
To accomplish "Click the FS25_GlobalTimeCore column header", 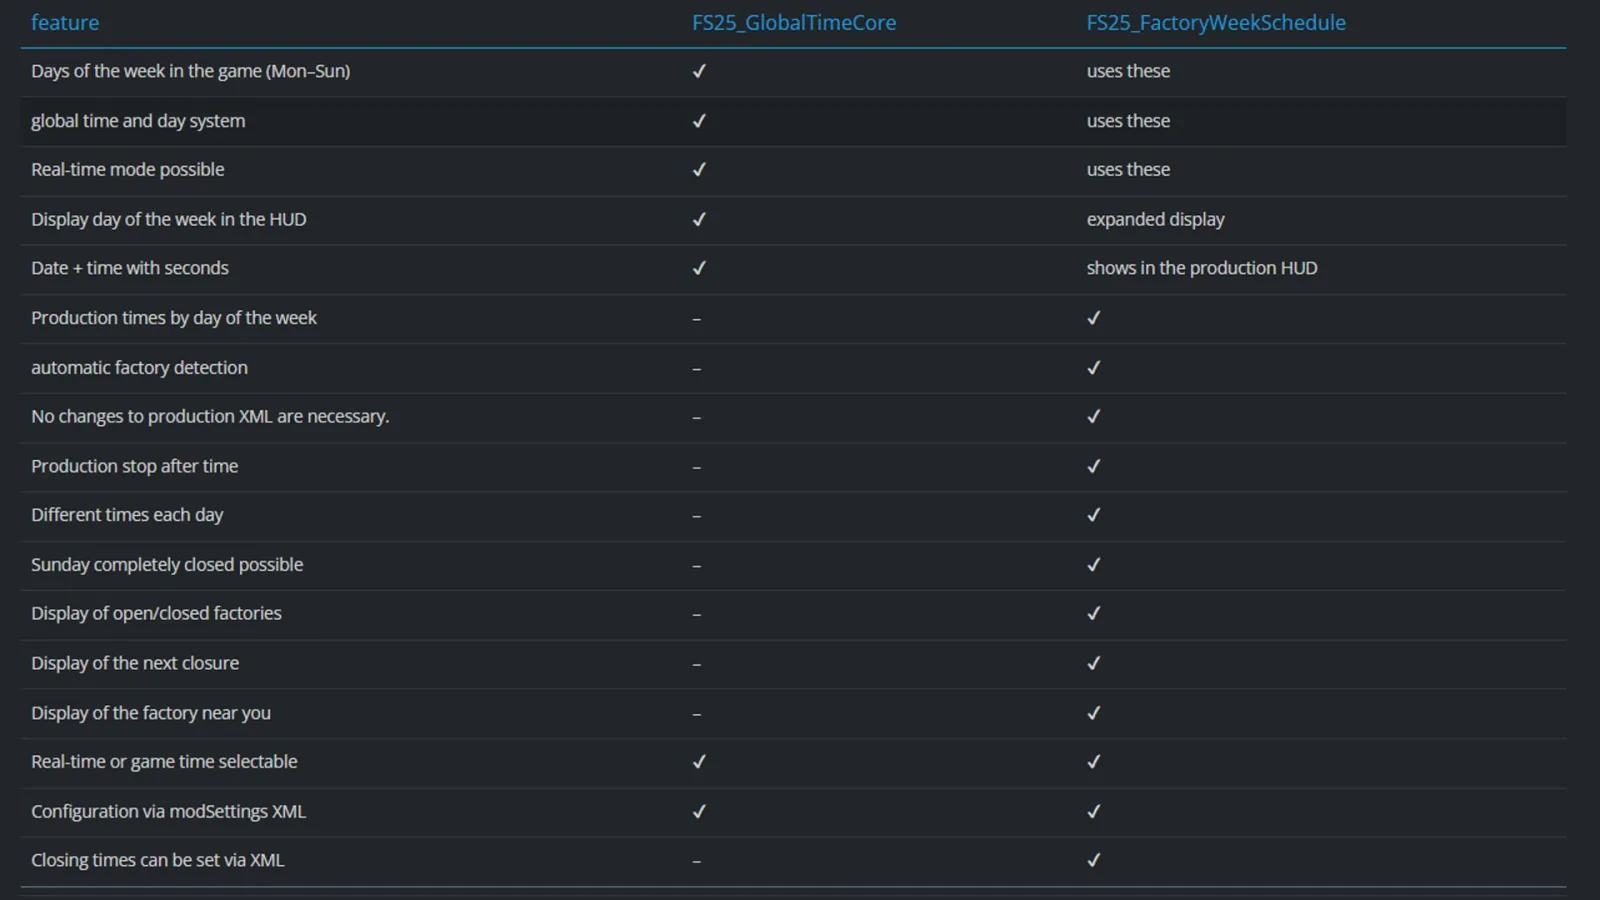I will coord(794,22).
